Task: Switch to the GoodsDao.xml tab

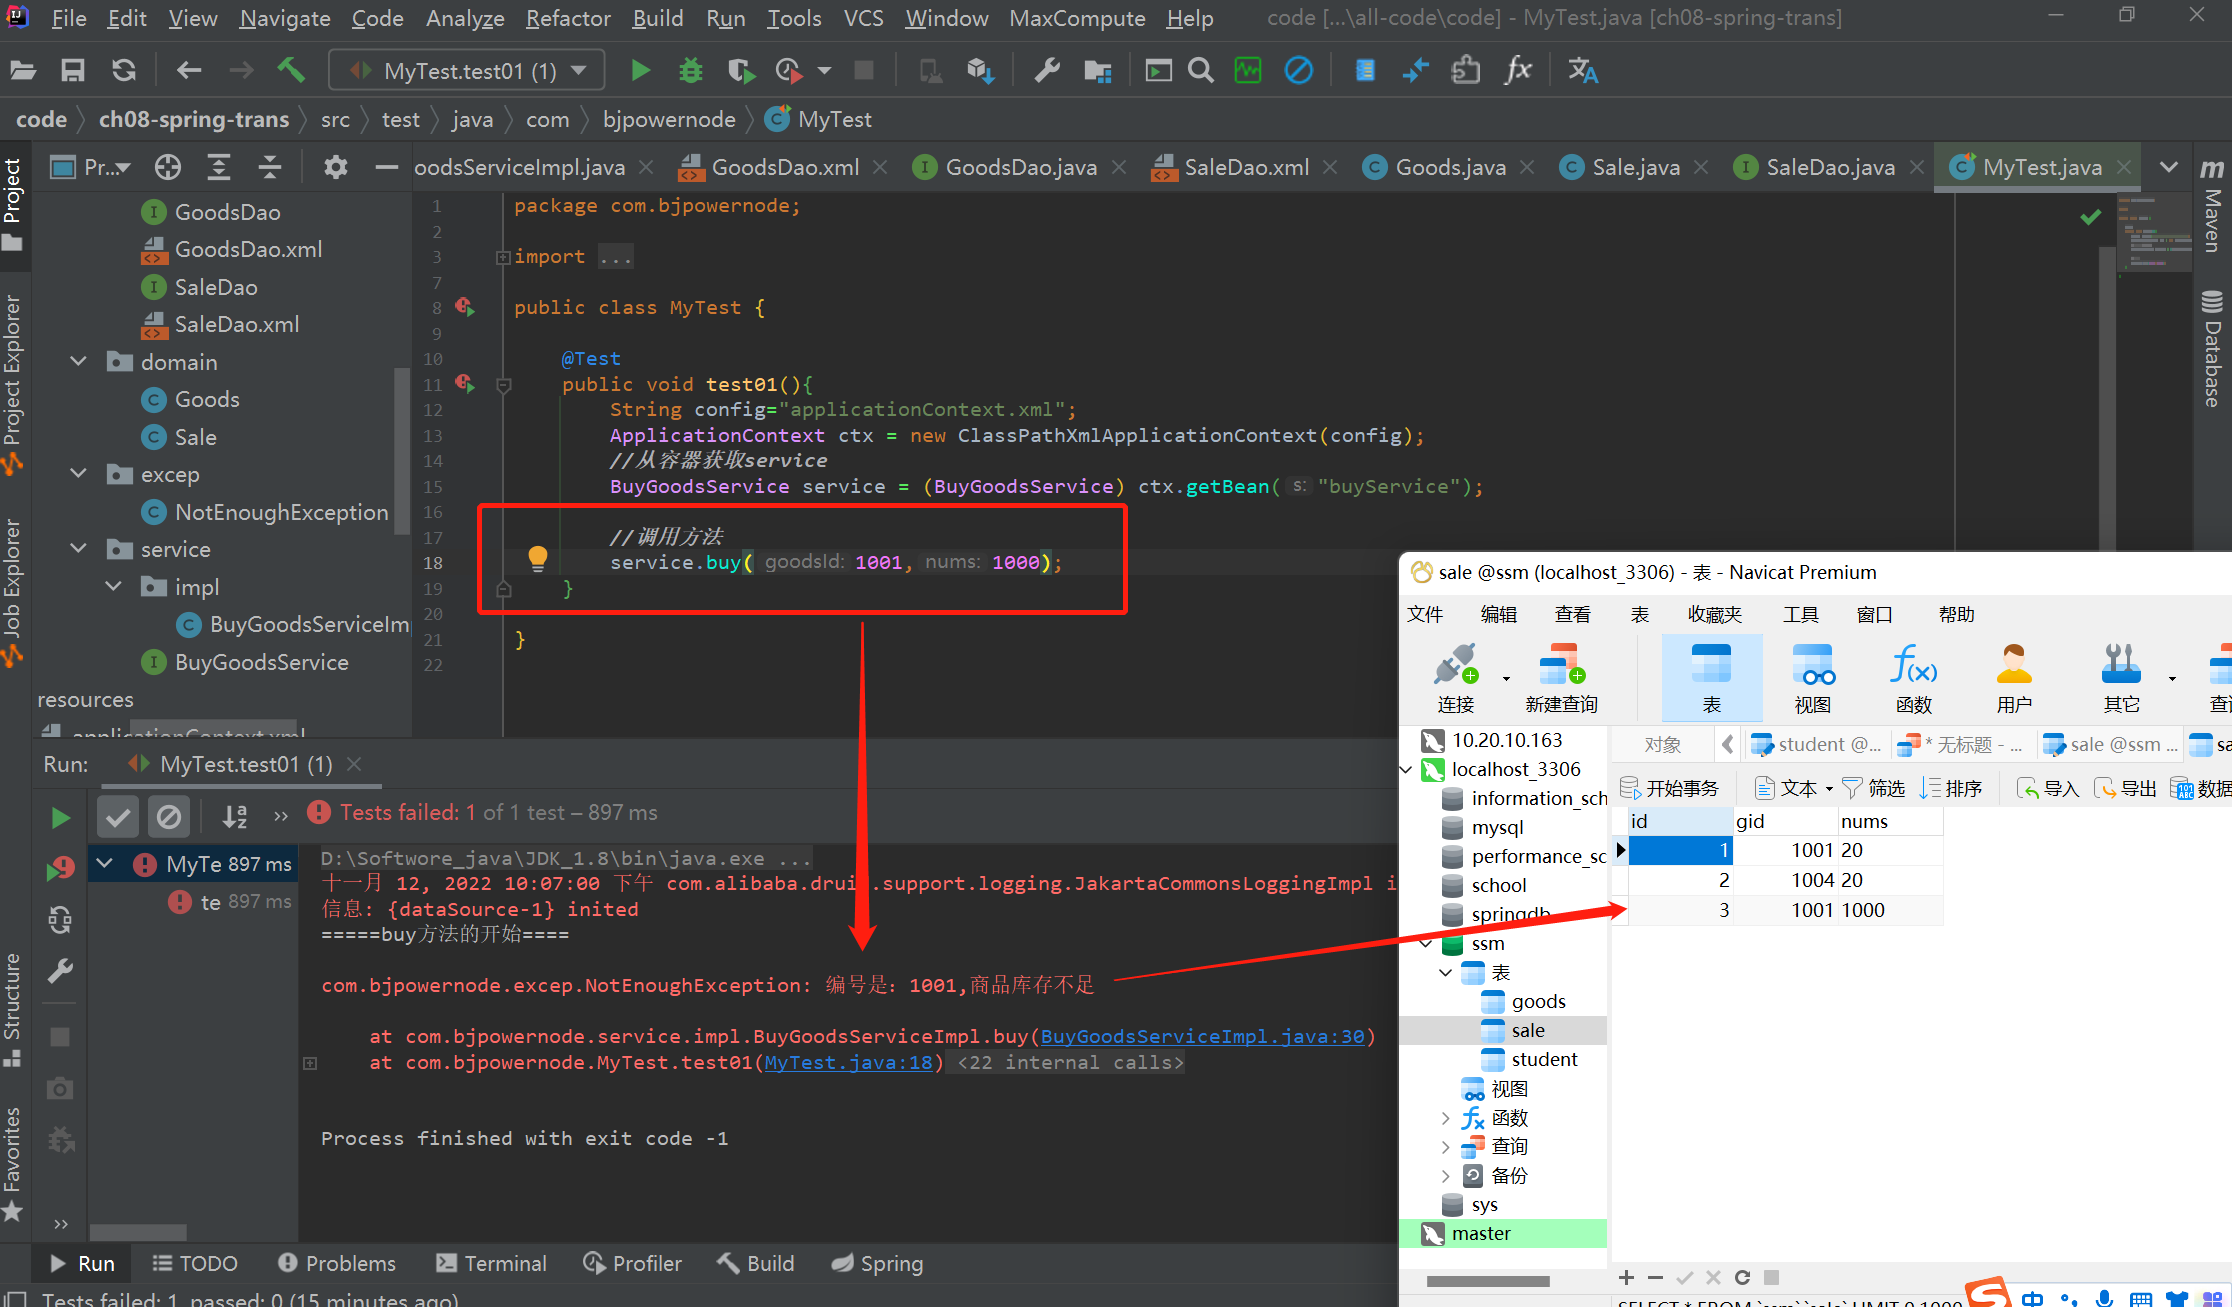Action: coord(784,167)
